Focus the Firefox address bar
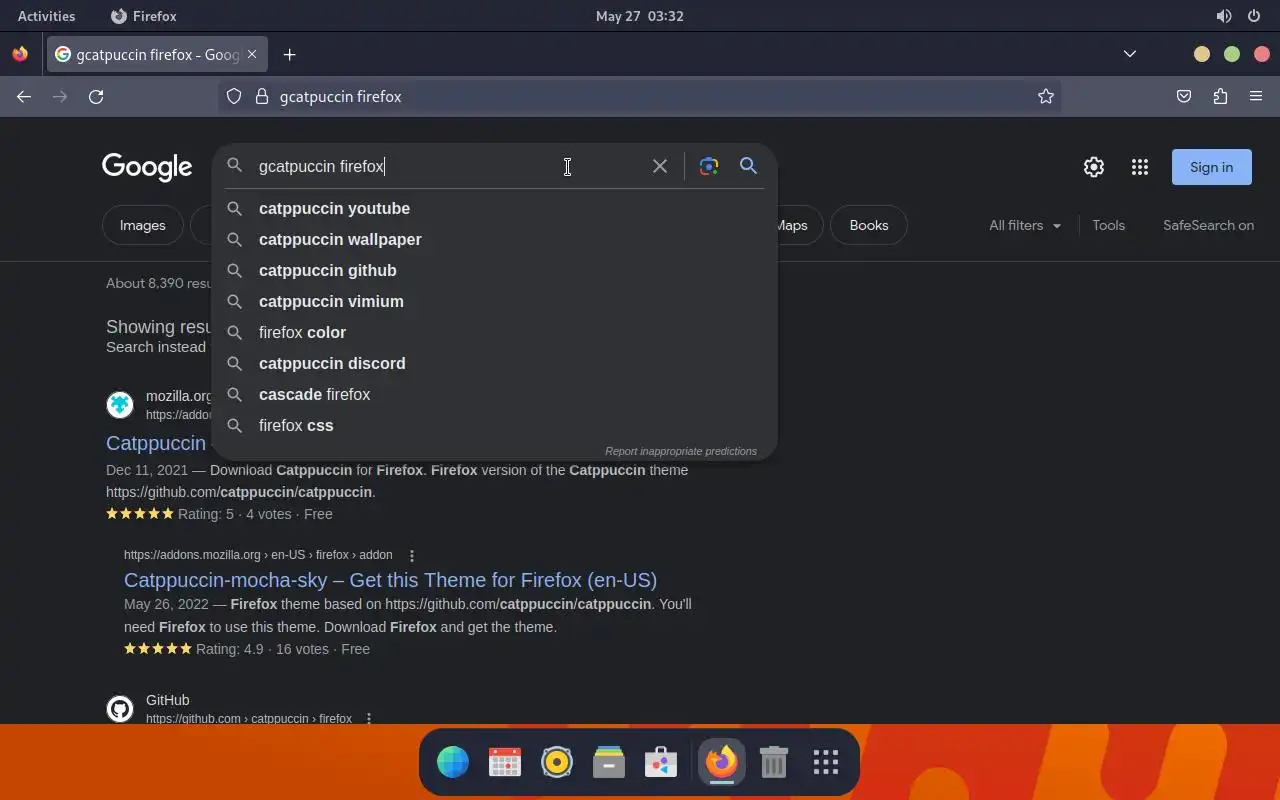 click(x=640, y=97)
